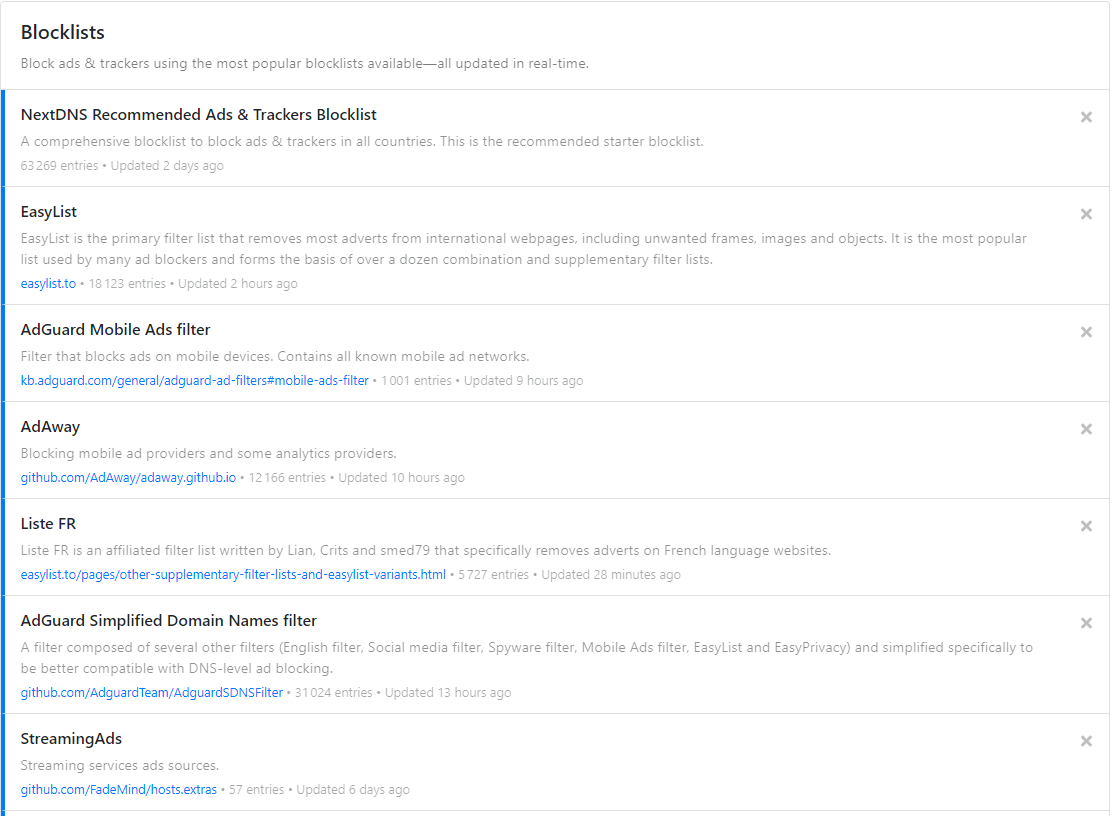The width and height of the screenshot is (1112, 816).
Task: Select the EasyList title
Action: (49, 212)
